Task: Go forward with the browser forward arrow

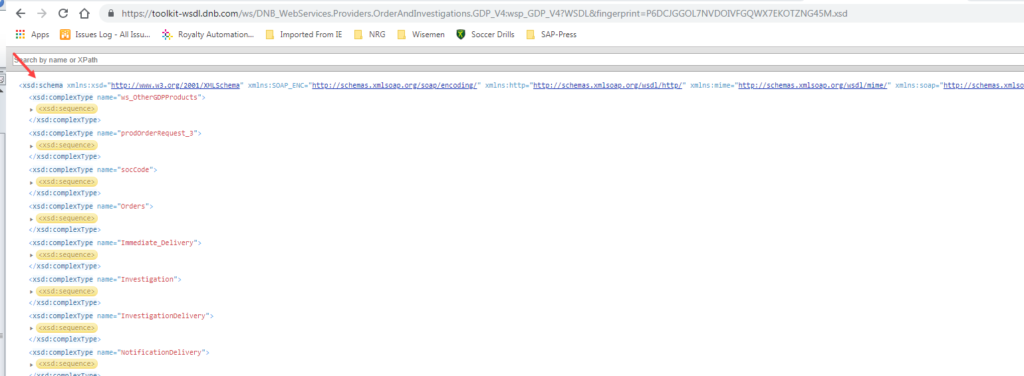Action: point(42,13)
